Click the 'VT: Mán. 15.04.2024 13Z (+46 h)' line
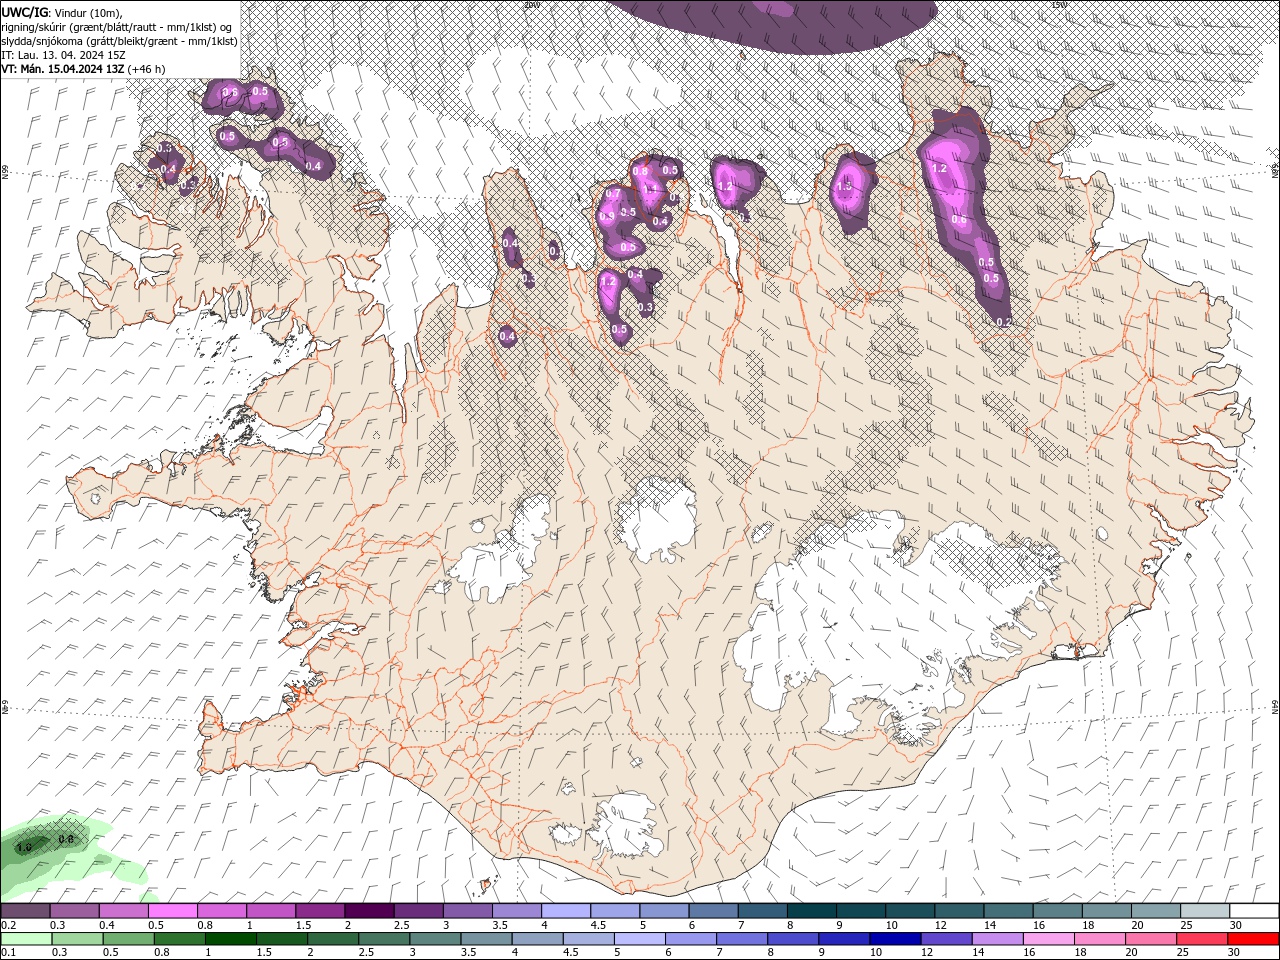The width and height of the screenshot is (1280, 960). click(x=83, y=68)
